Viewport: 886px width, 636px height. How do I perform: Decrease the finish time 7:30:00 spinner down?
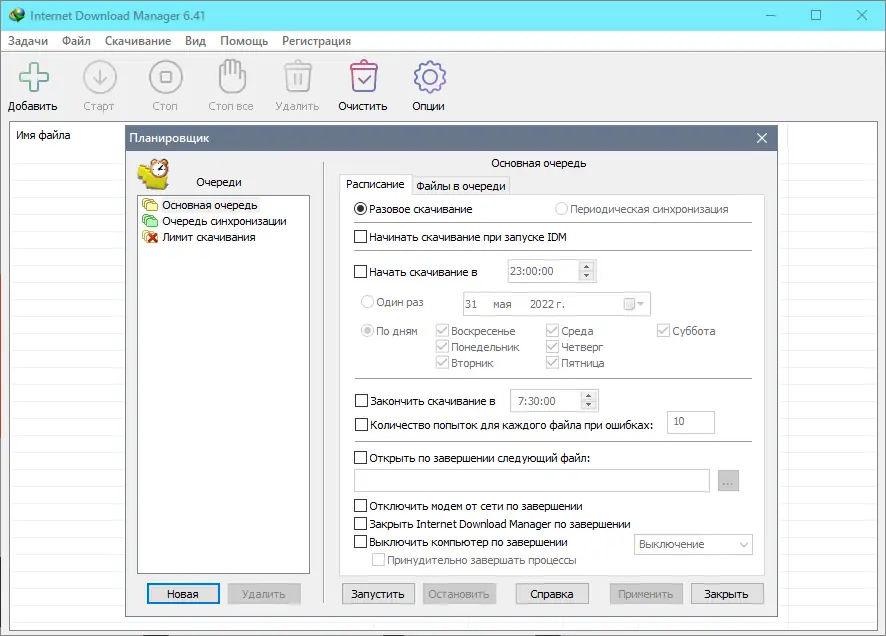(589, 405)
